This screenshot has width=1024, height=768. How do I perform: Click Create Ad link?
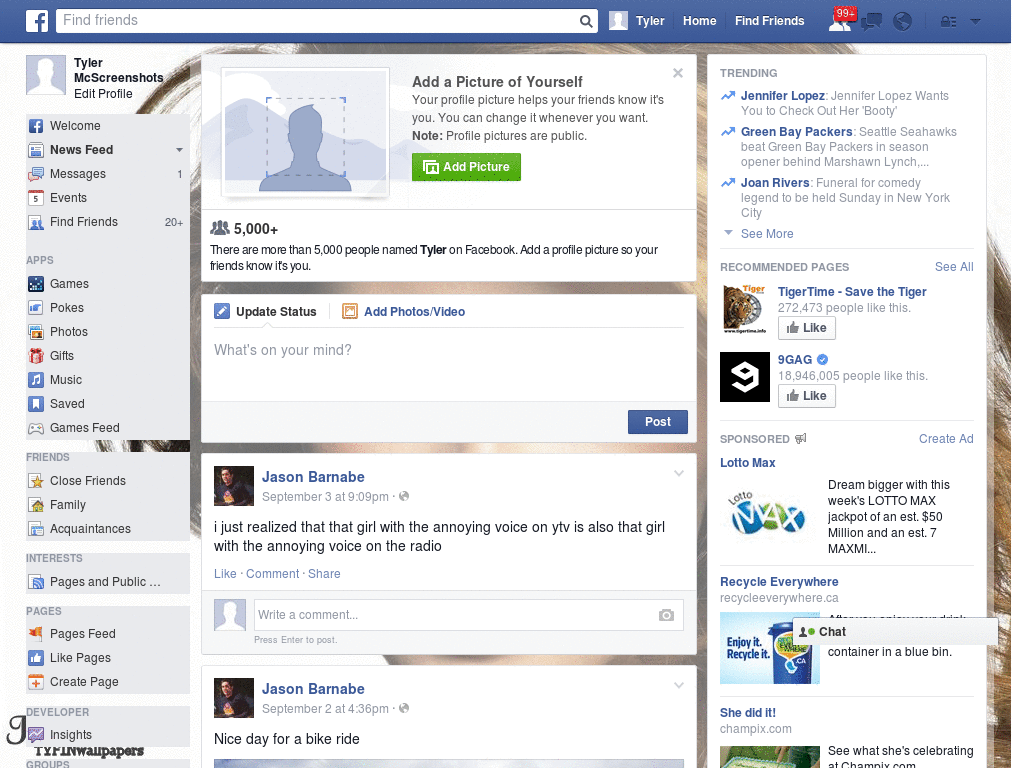(946, 439)
